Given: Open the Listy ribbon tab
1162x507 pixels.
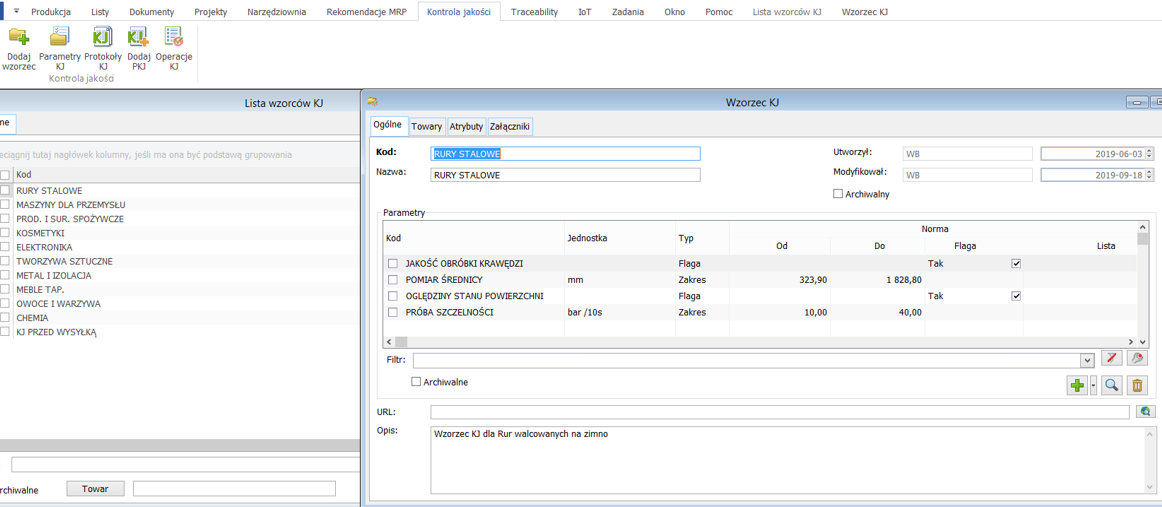Looking at the screenshot, I should point(99,12).
